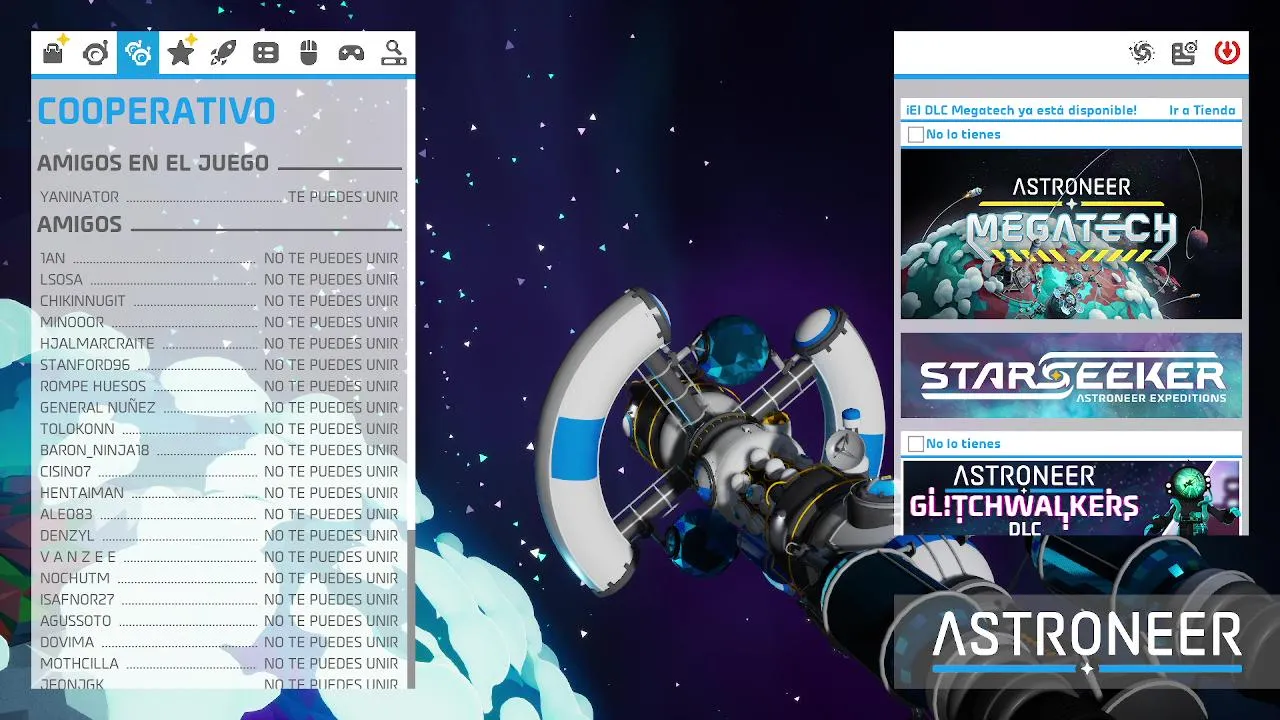Click the server settings icon
This screenshot has height=720, width=1280.
coord(1184,53)
